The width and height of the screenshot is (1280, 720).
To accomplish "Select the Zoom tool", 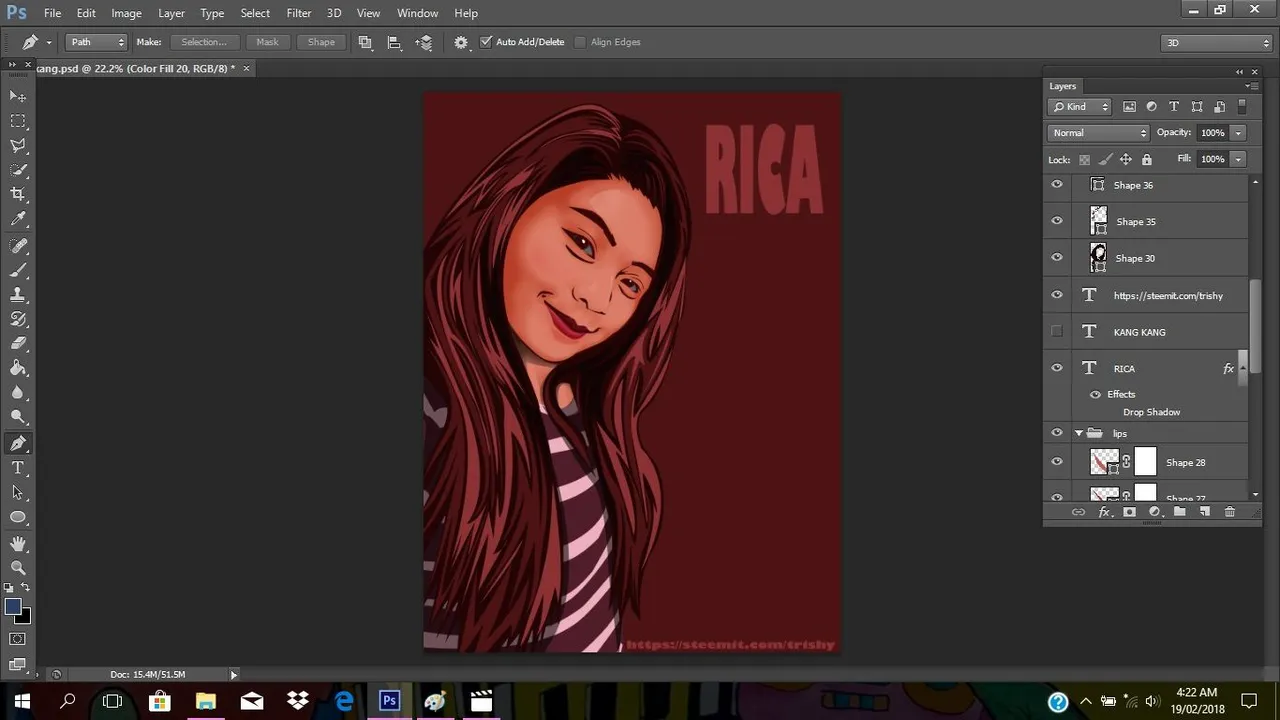I will coord(18,567).
